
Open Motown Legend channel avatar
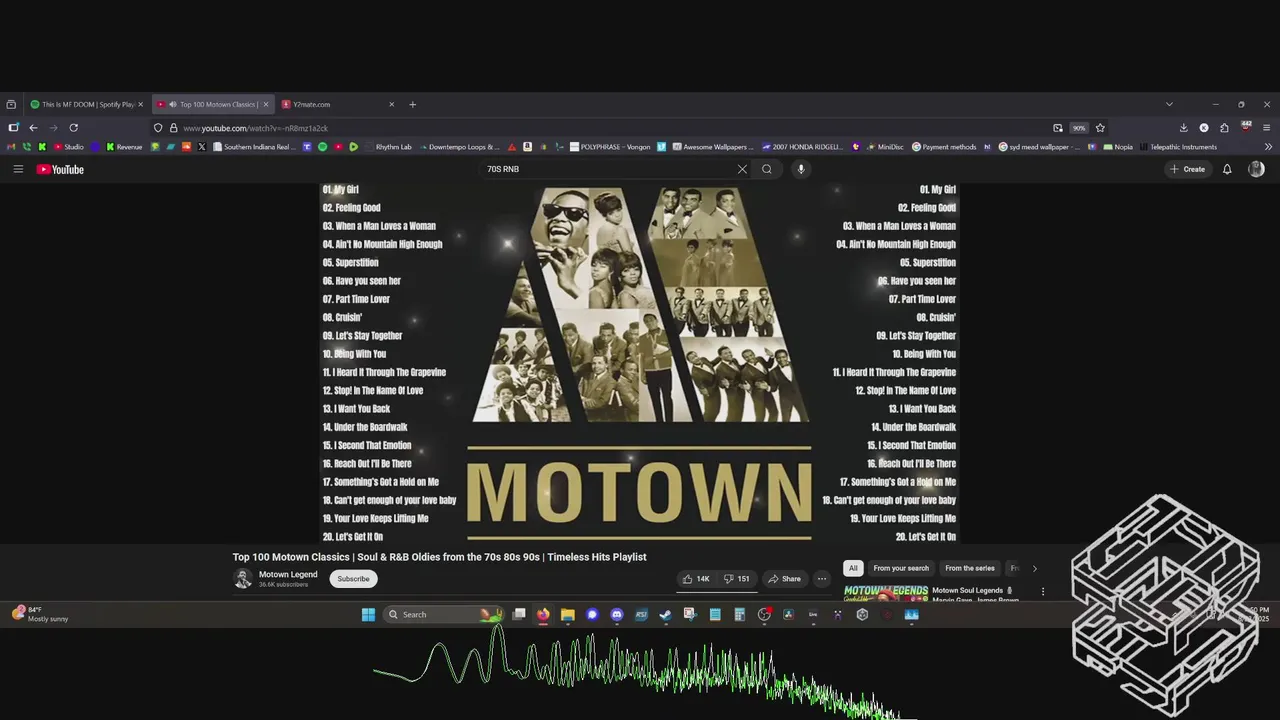pyautogui.click(x=242, y=579)
